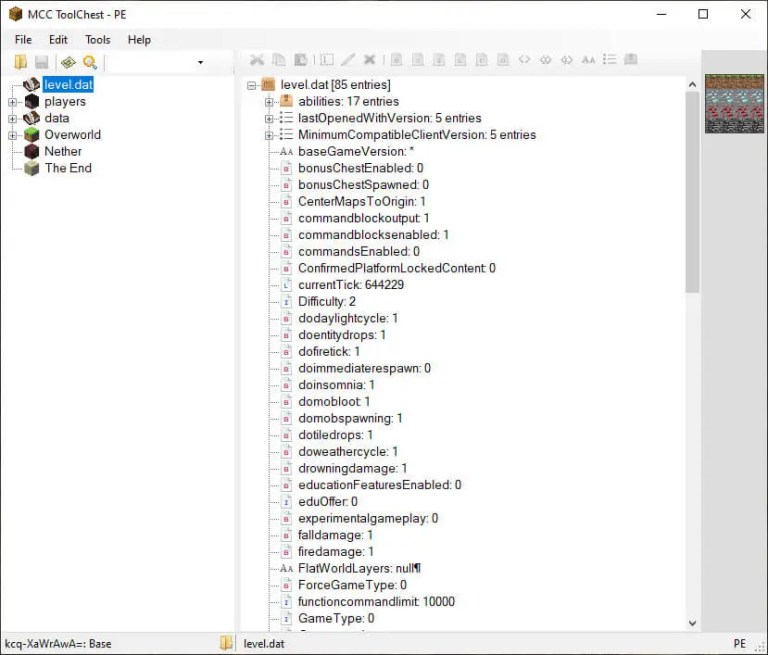Image resolution: width=768 pixels, height=655 pixels.
Task: Open the toolbar combo box dropdown arrow
Action: point(200,62)
